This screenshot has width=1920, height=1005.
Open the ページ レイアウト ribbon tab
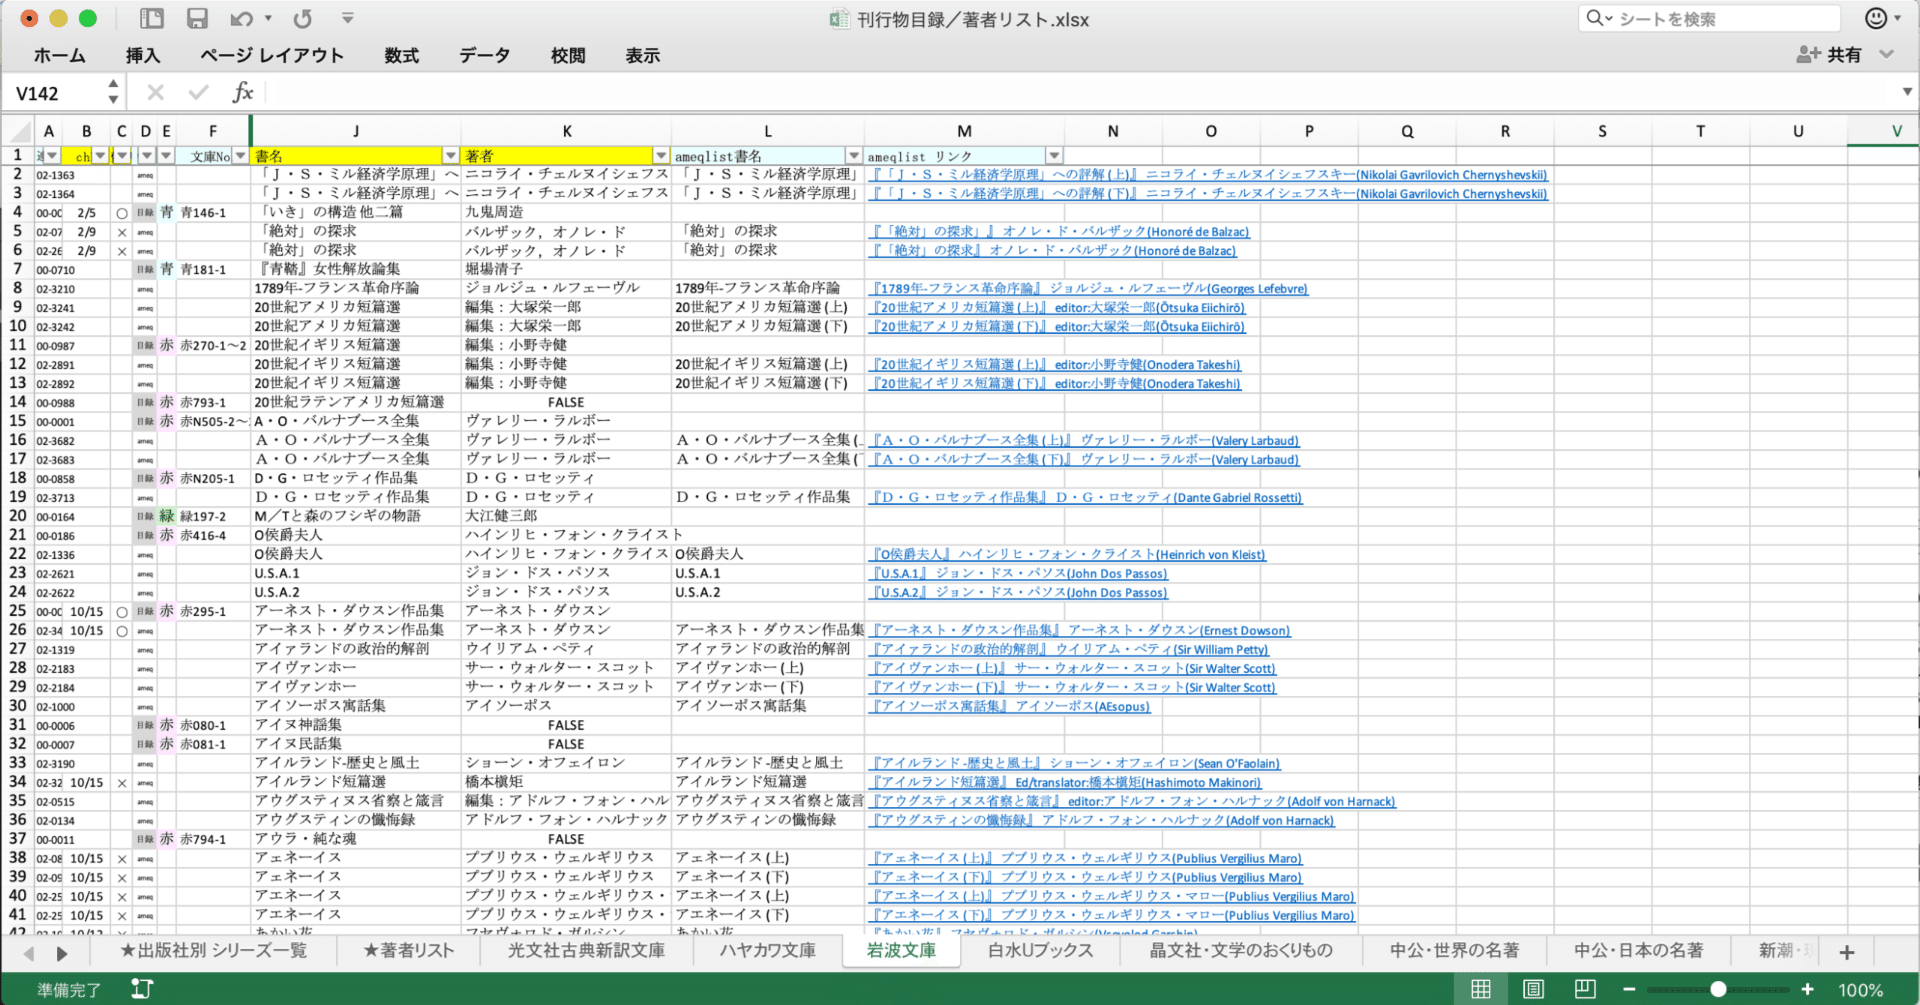[272, 56]
